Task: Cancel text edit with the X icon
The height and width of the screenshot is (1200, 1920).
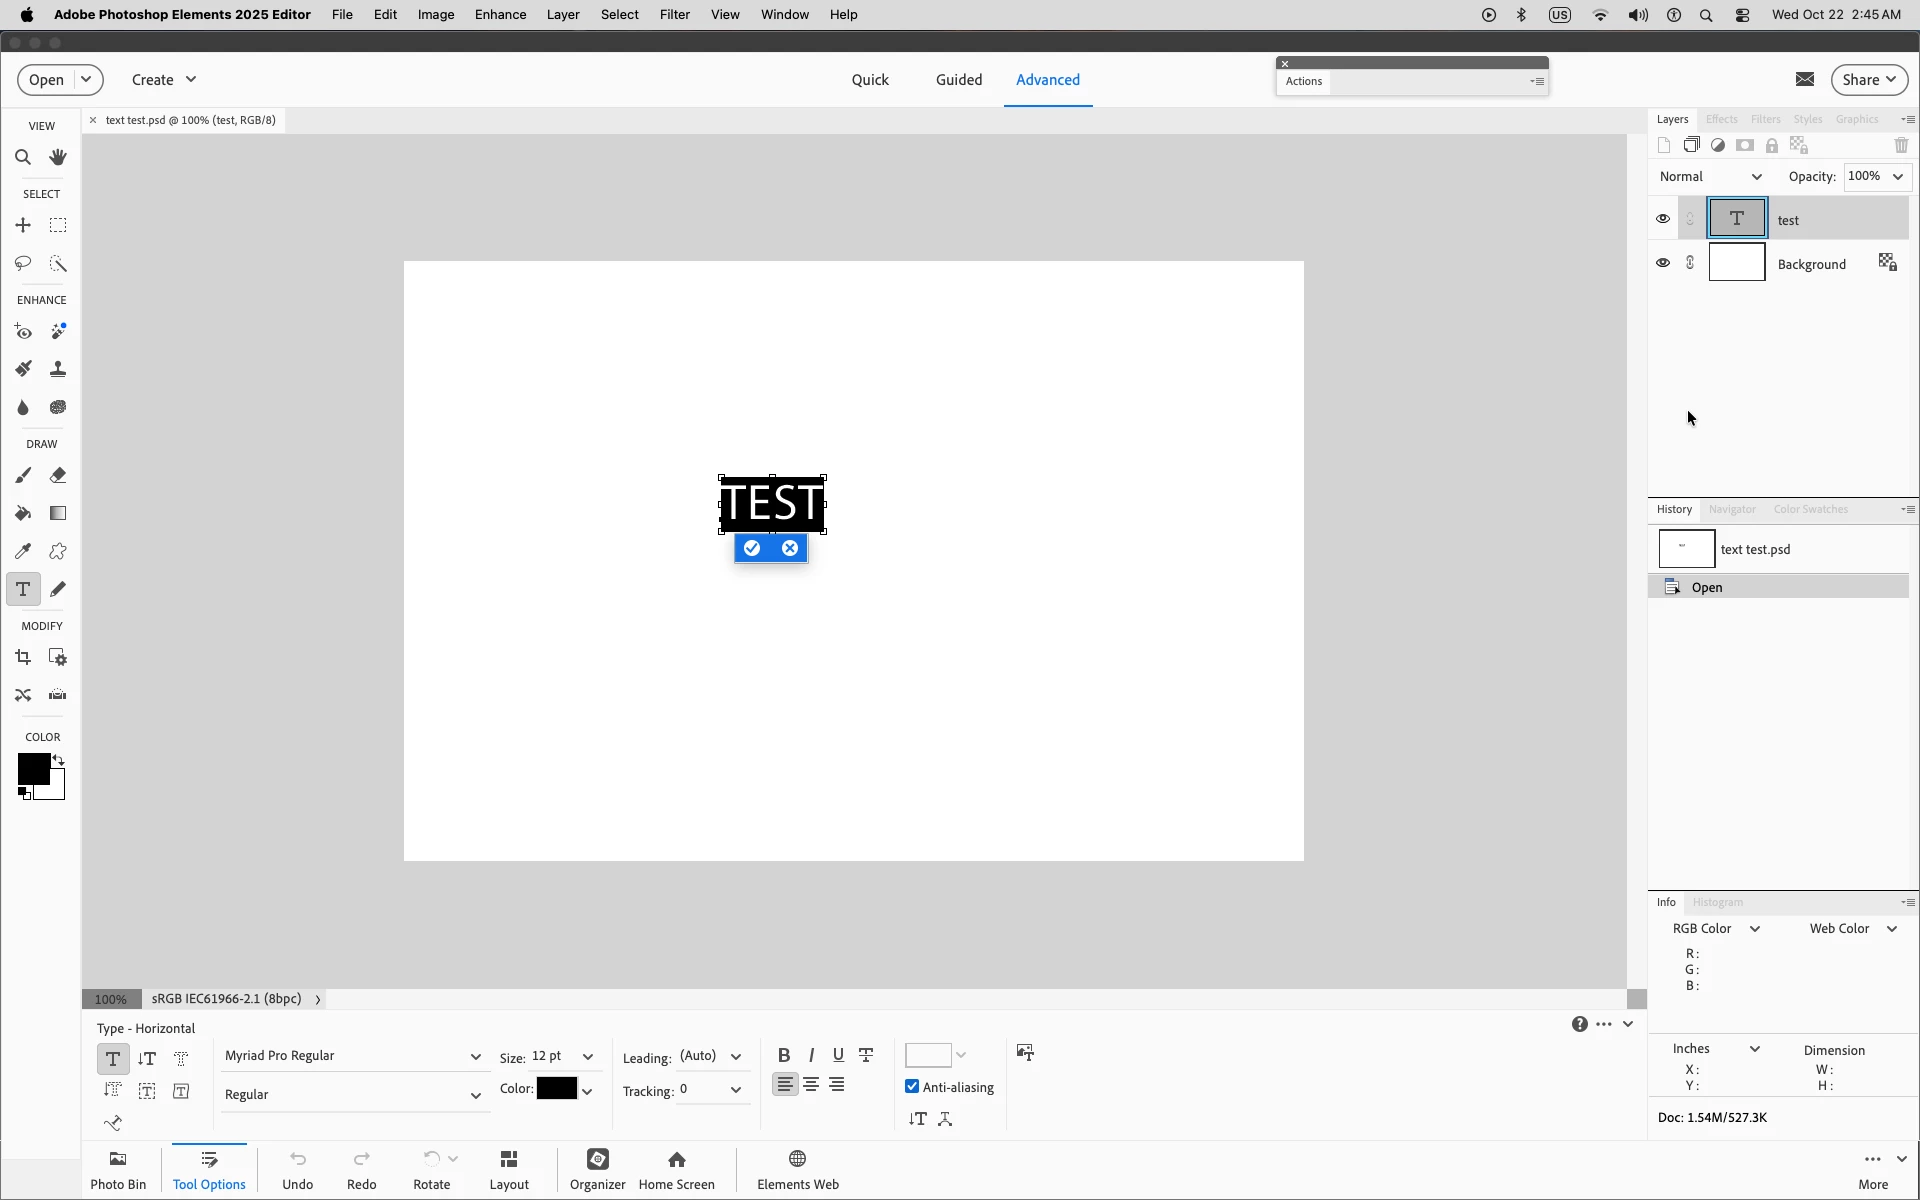Action: pyautogui.click(x=790, y=548)
